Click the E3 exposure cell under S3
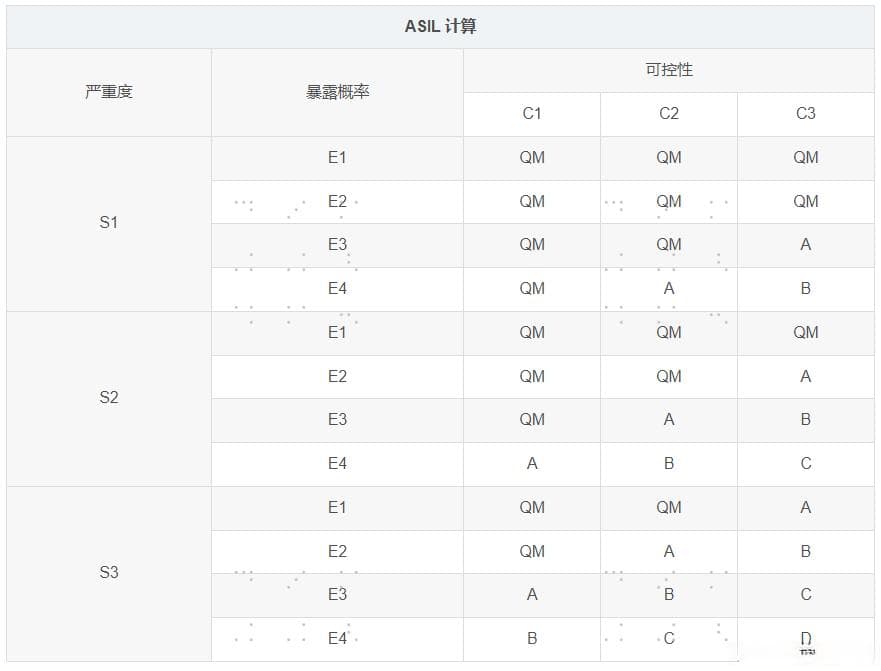Screen dimensions: 881x671 pyautogui.click(x=337, y=595)
